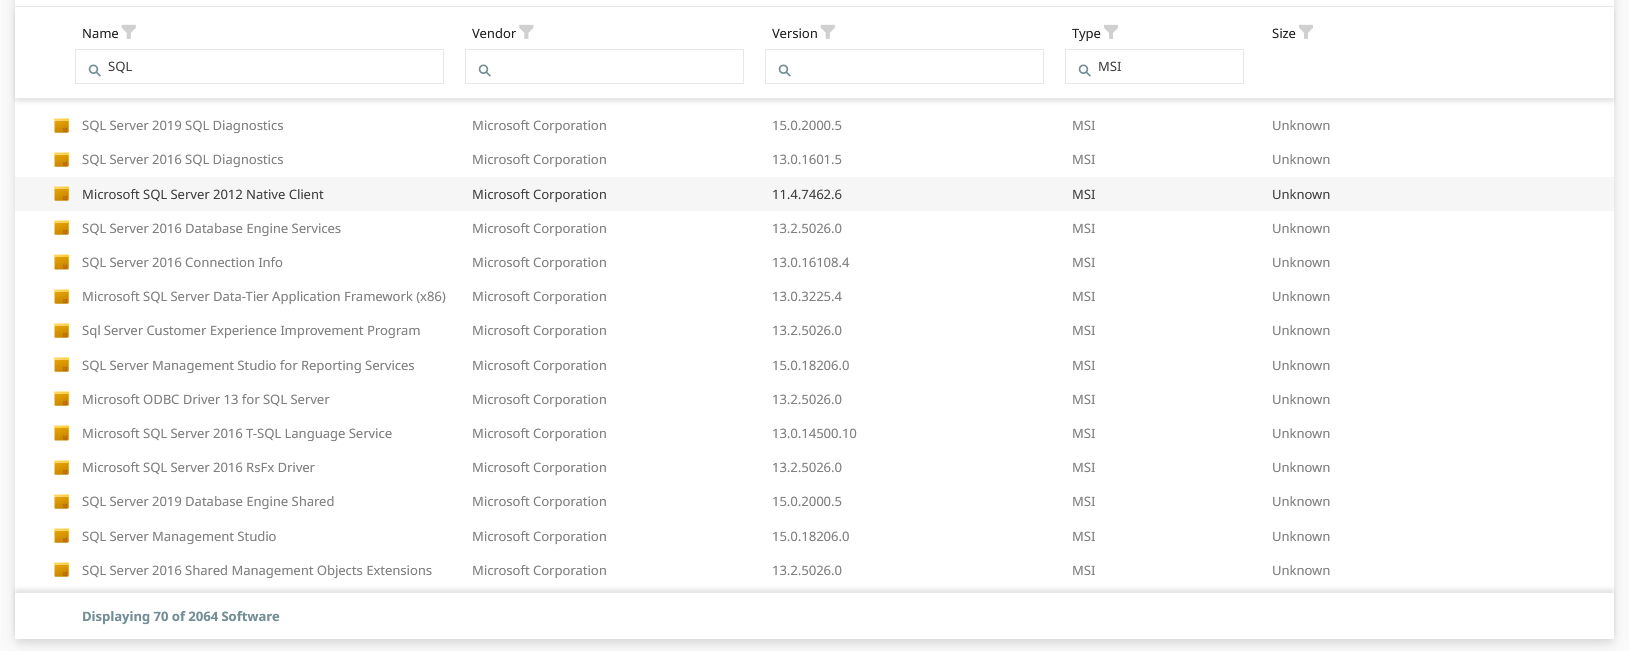Open Microsoft SQL Server 2016 RsFx Driver
The height and width of the screenshot is (651, 1629).
click(198, 468)
